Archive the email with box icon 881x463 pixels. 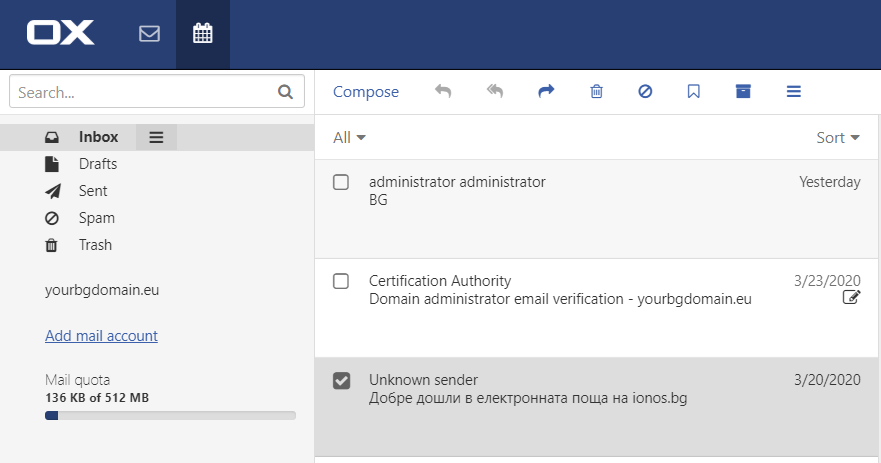[743, 91]
